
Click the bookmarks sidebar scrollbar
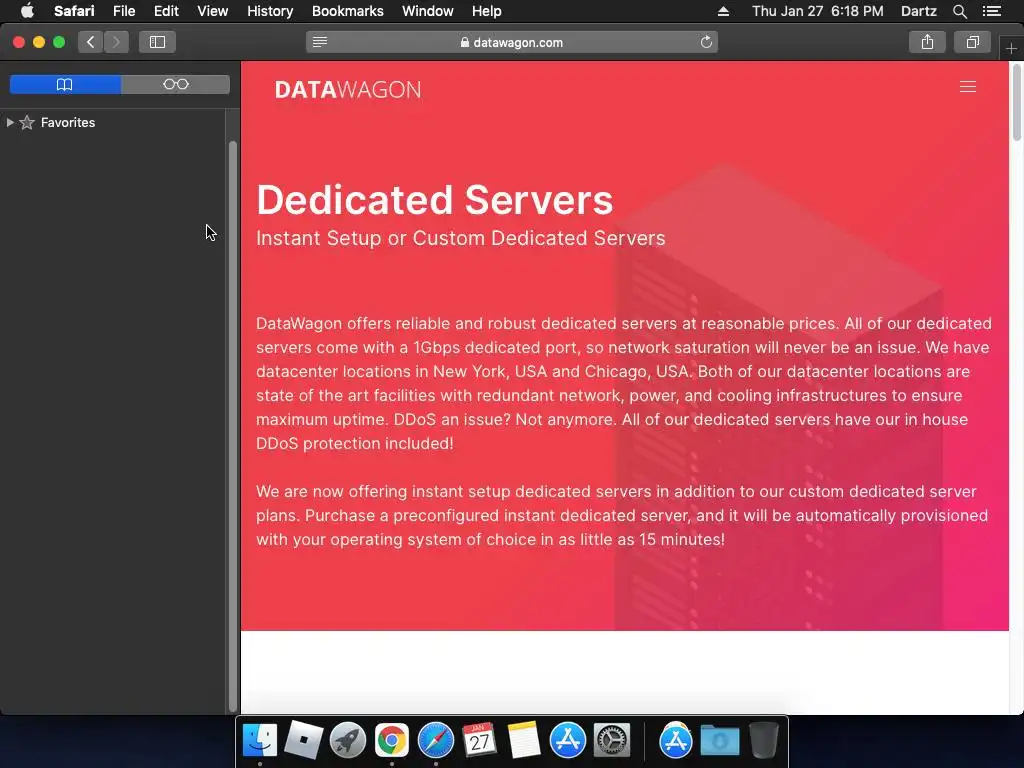[232, 426]
